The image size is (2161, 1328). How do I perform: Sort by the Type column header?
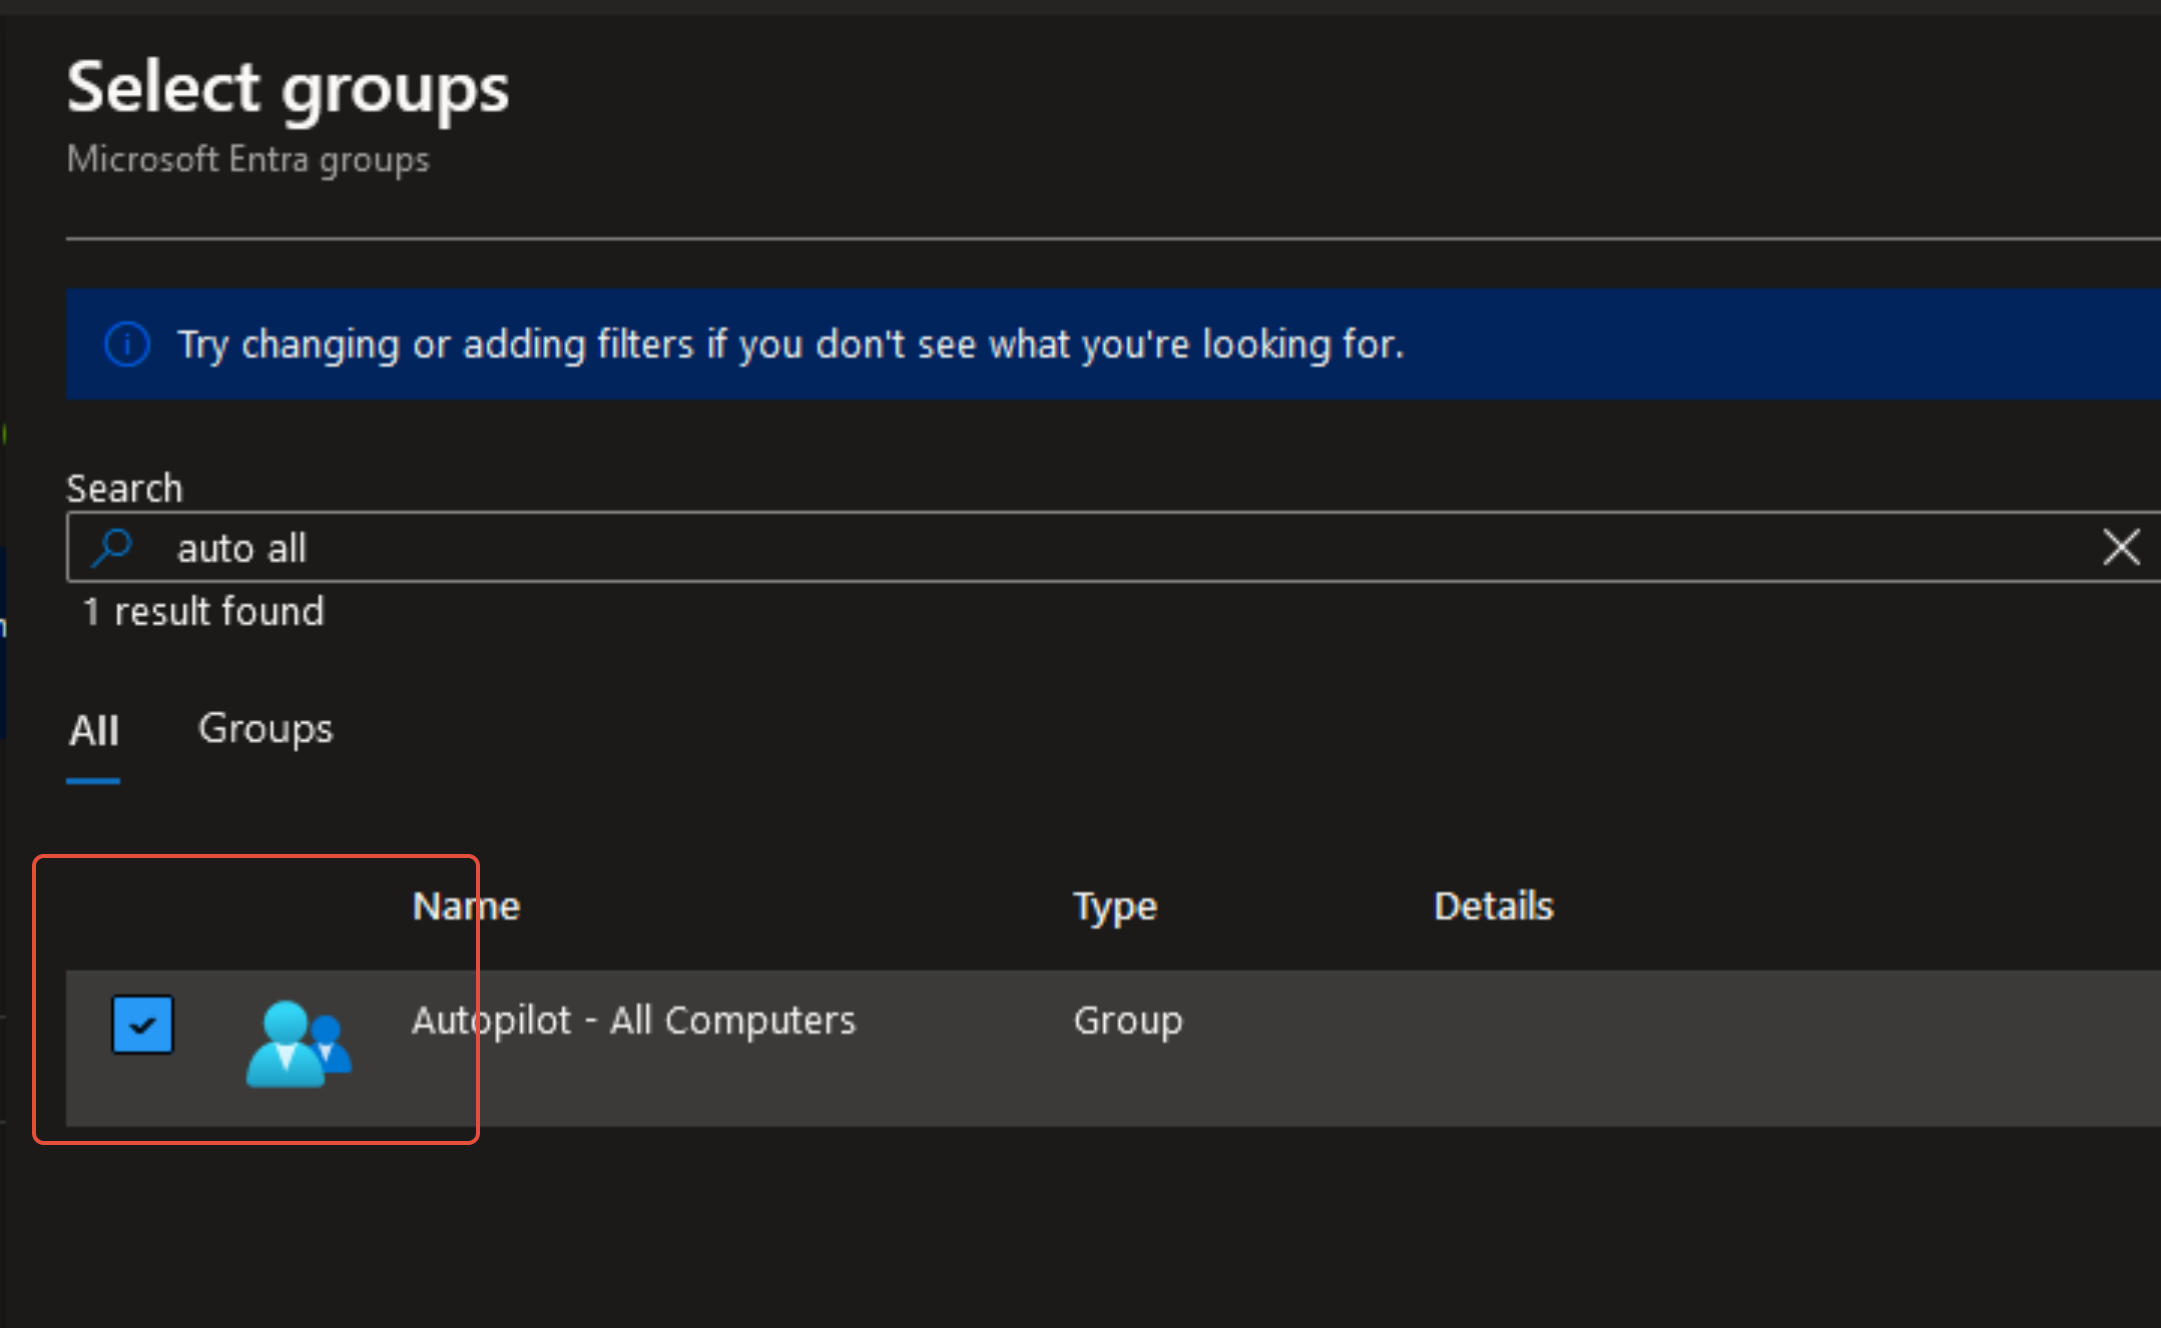[1114, 906]
